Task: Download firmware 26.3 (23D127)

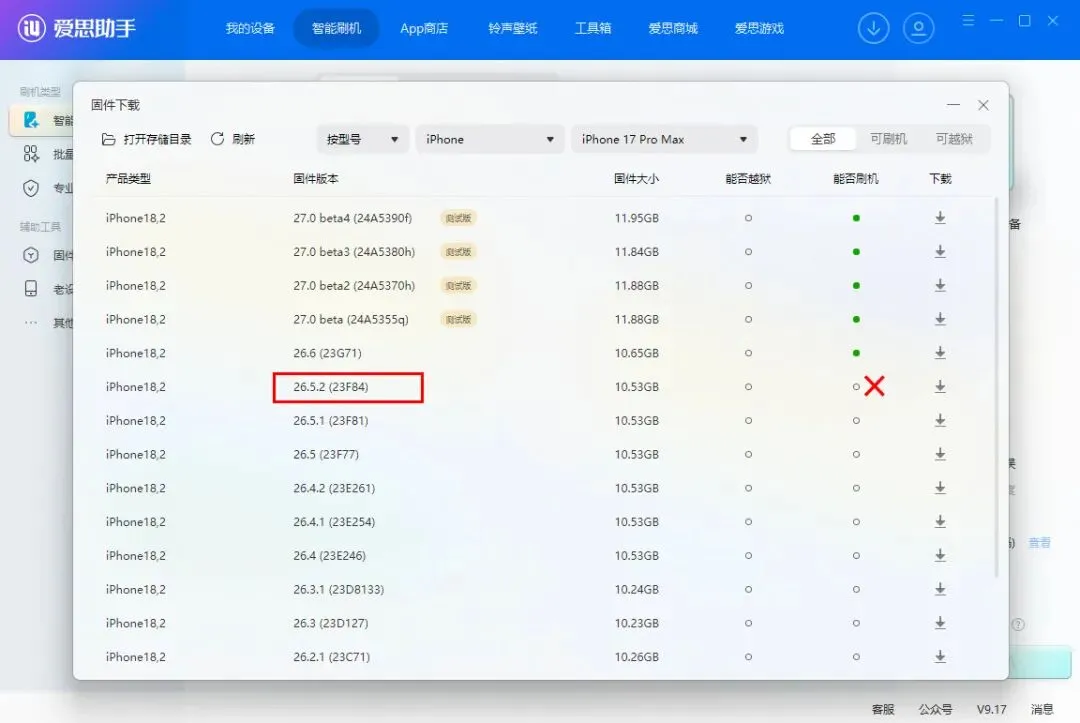Action: point(940,622)
